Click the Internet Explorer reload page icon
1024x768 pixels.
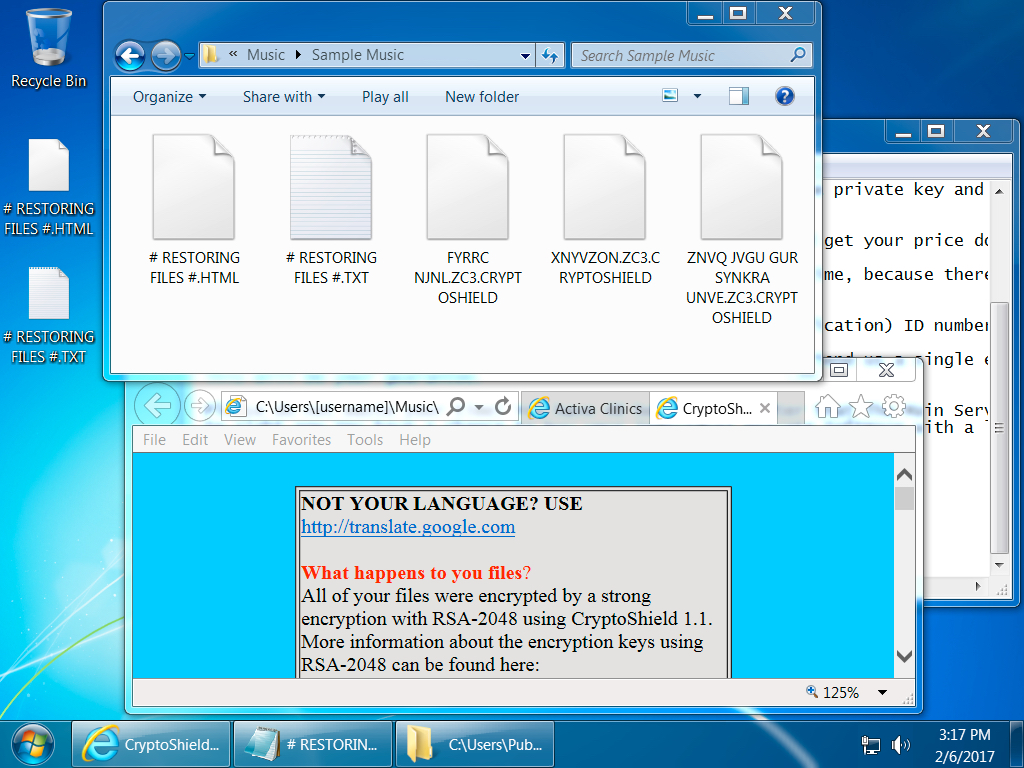503,407
